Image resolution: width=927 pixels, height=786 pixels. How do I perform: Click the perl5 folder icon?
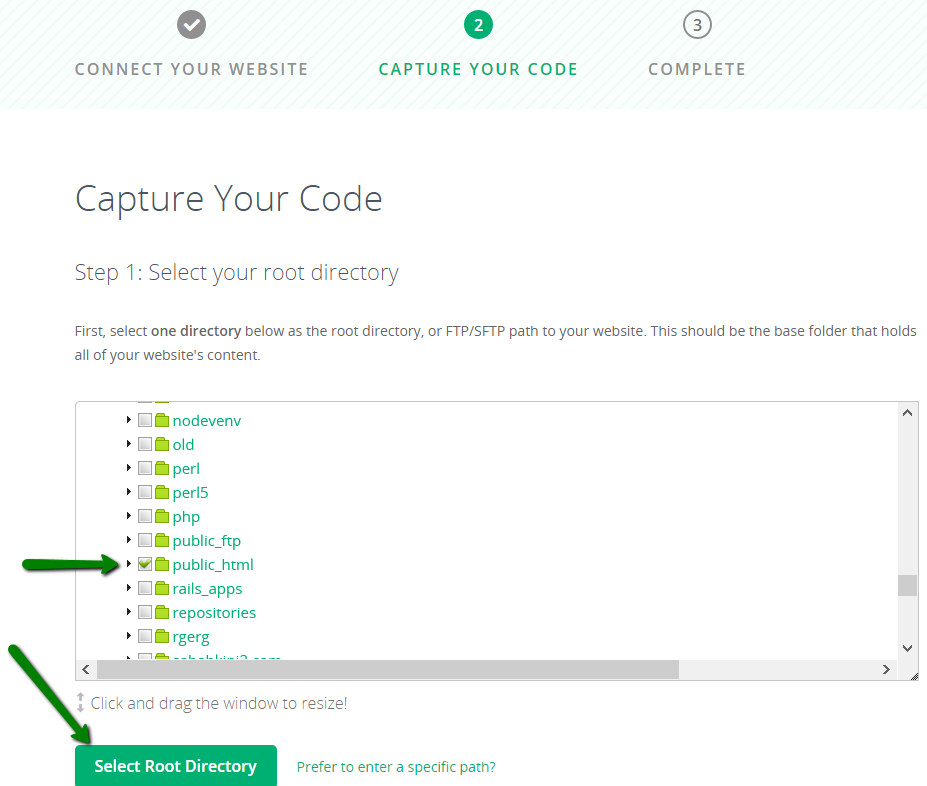[x=162, y=492]
